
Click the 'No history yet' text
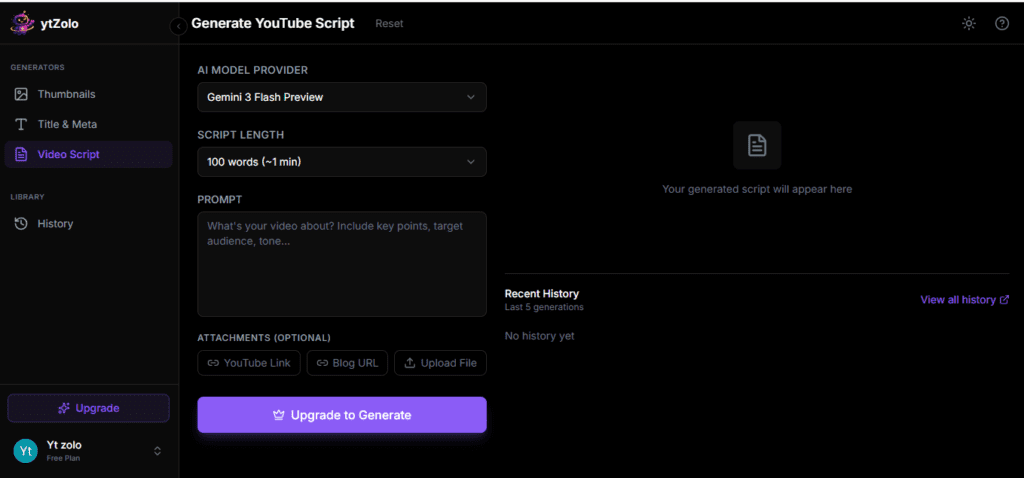tap(539, 336)
